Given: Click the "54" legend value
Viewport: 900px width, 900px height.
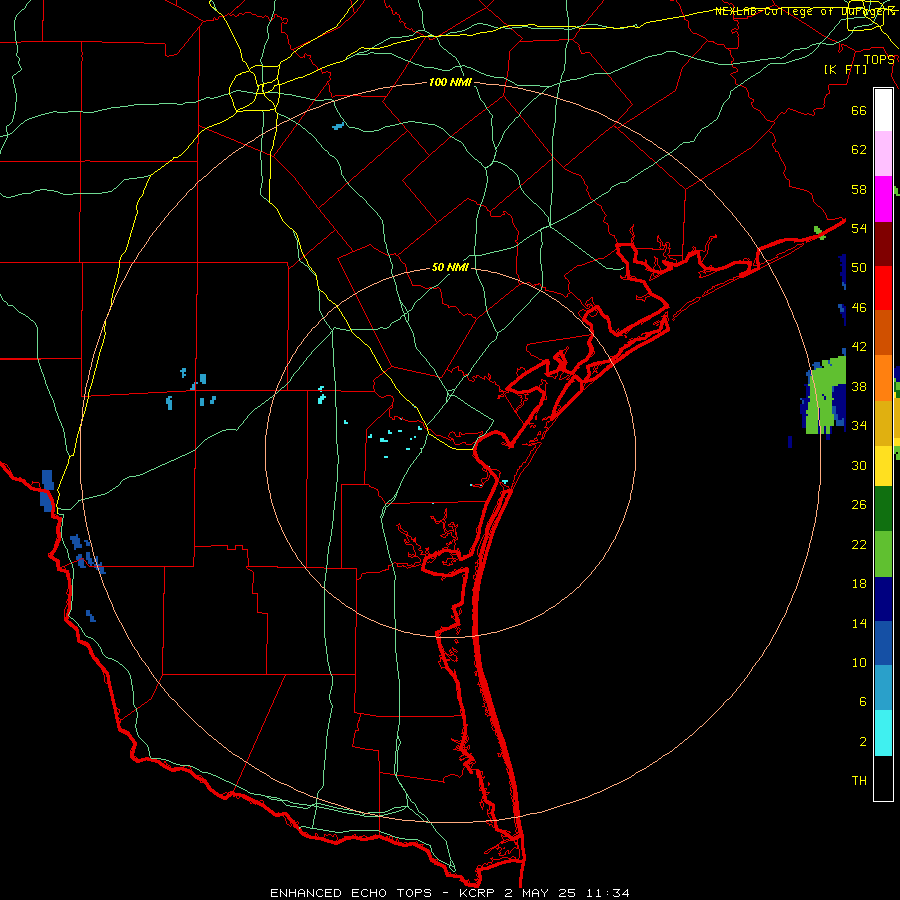Looking at the screenshot, I should 859,228.
